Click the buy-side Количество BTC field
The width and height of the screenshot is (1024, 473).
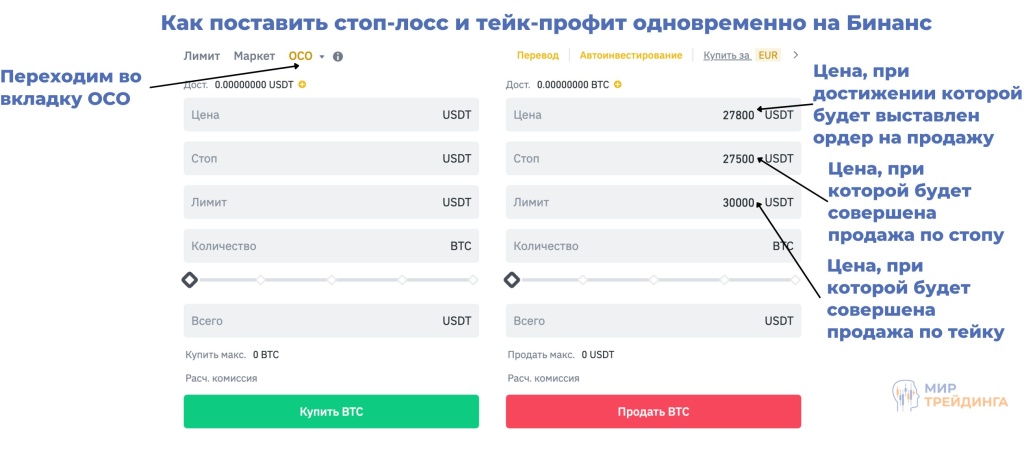coord(330,246)
